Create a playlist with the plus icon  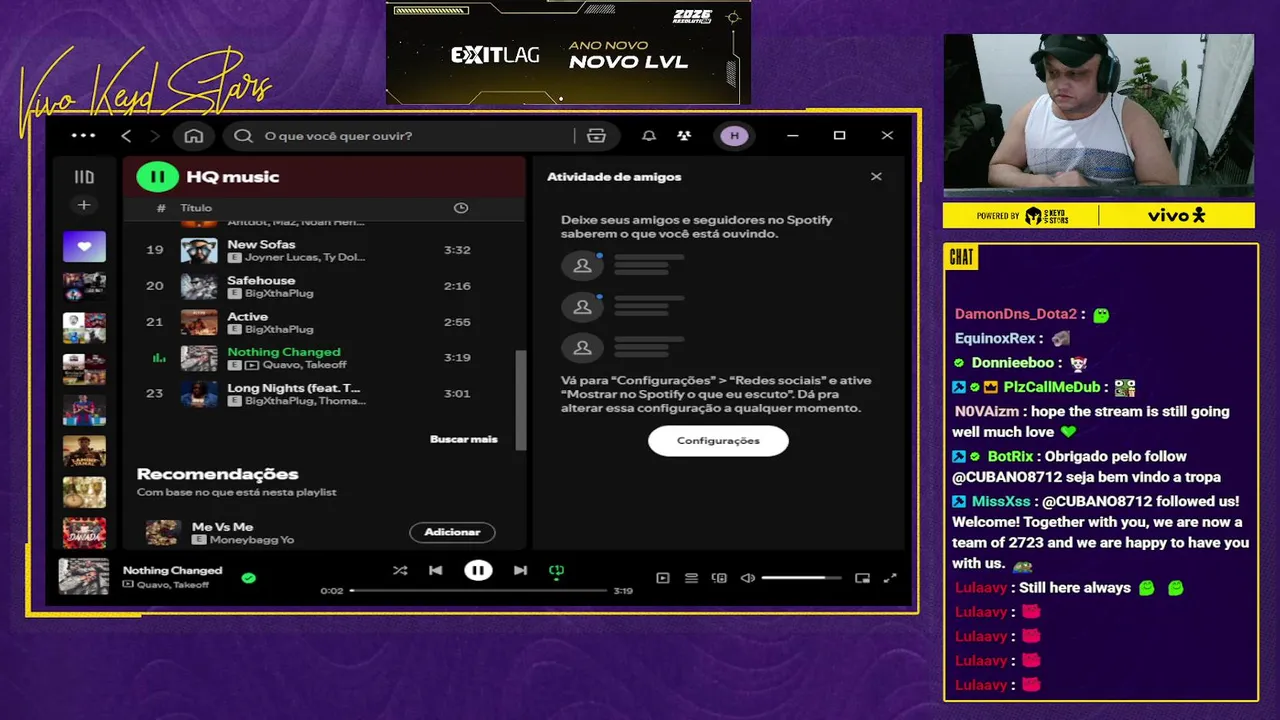(x=84, y=205)
